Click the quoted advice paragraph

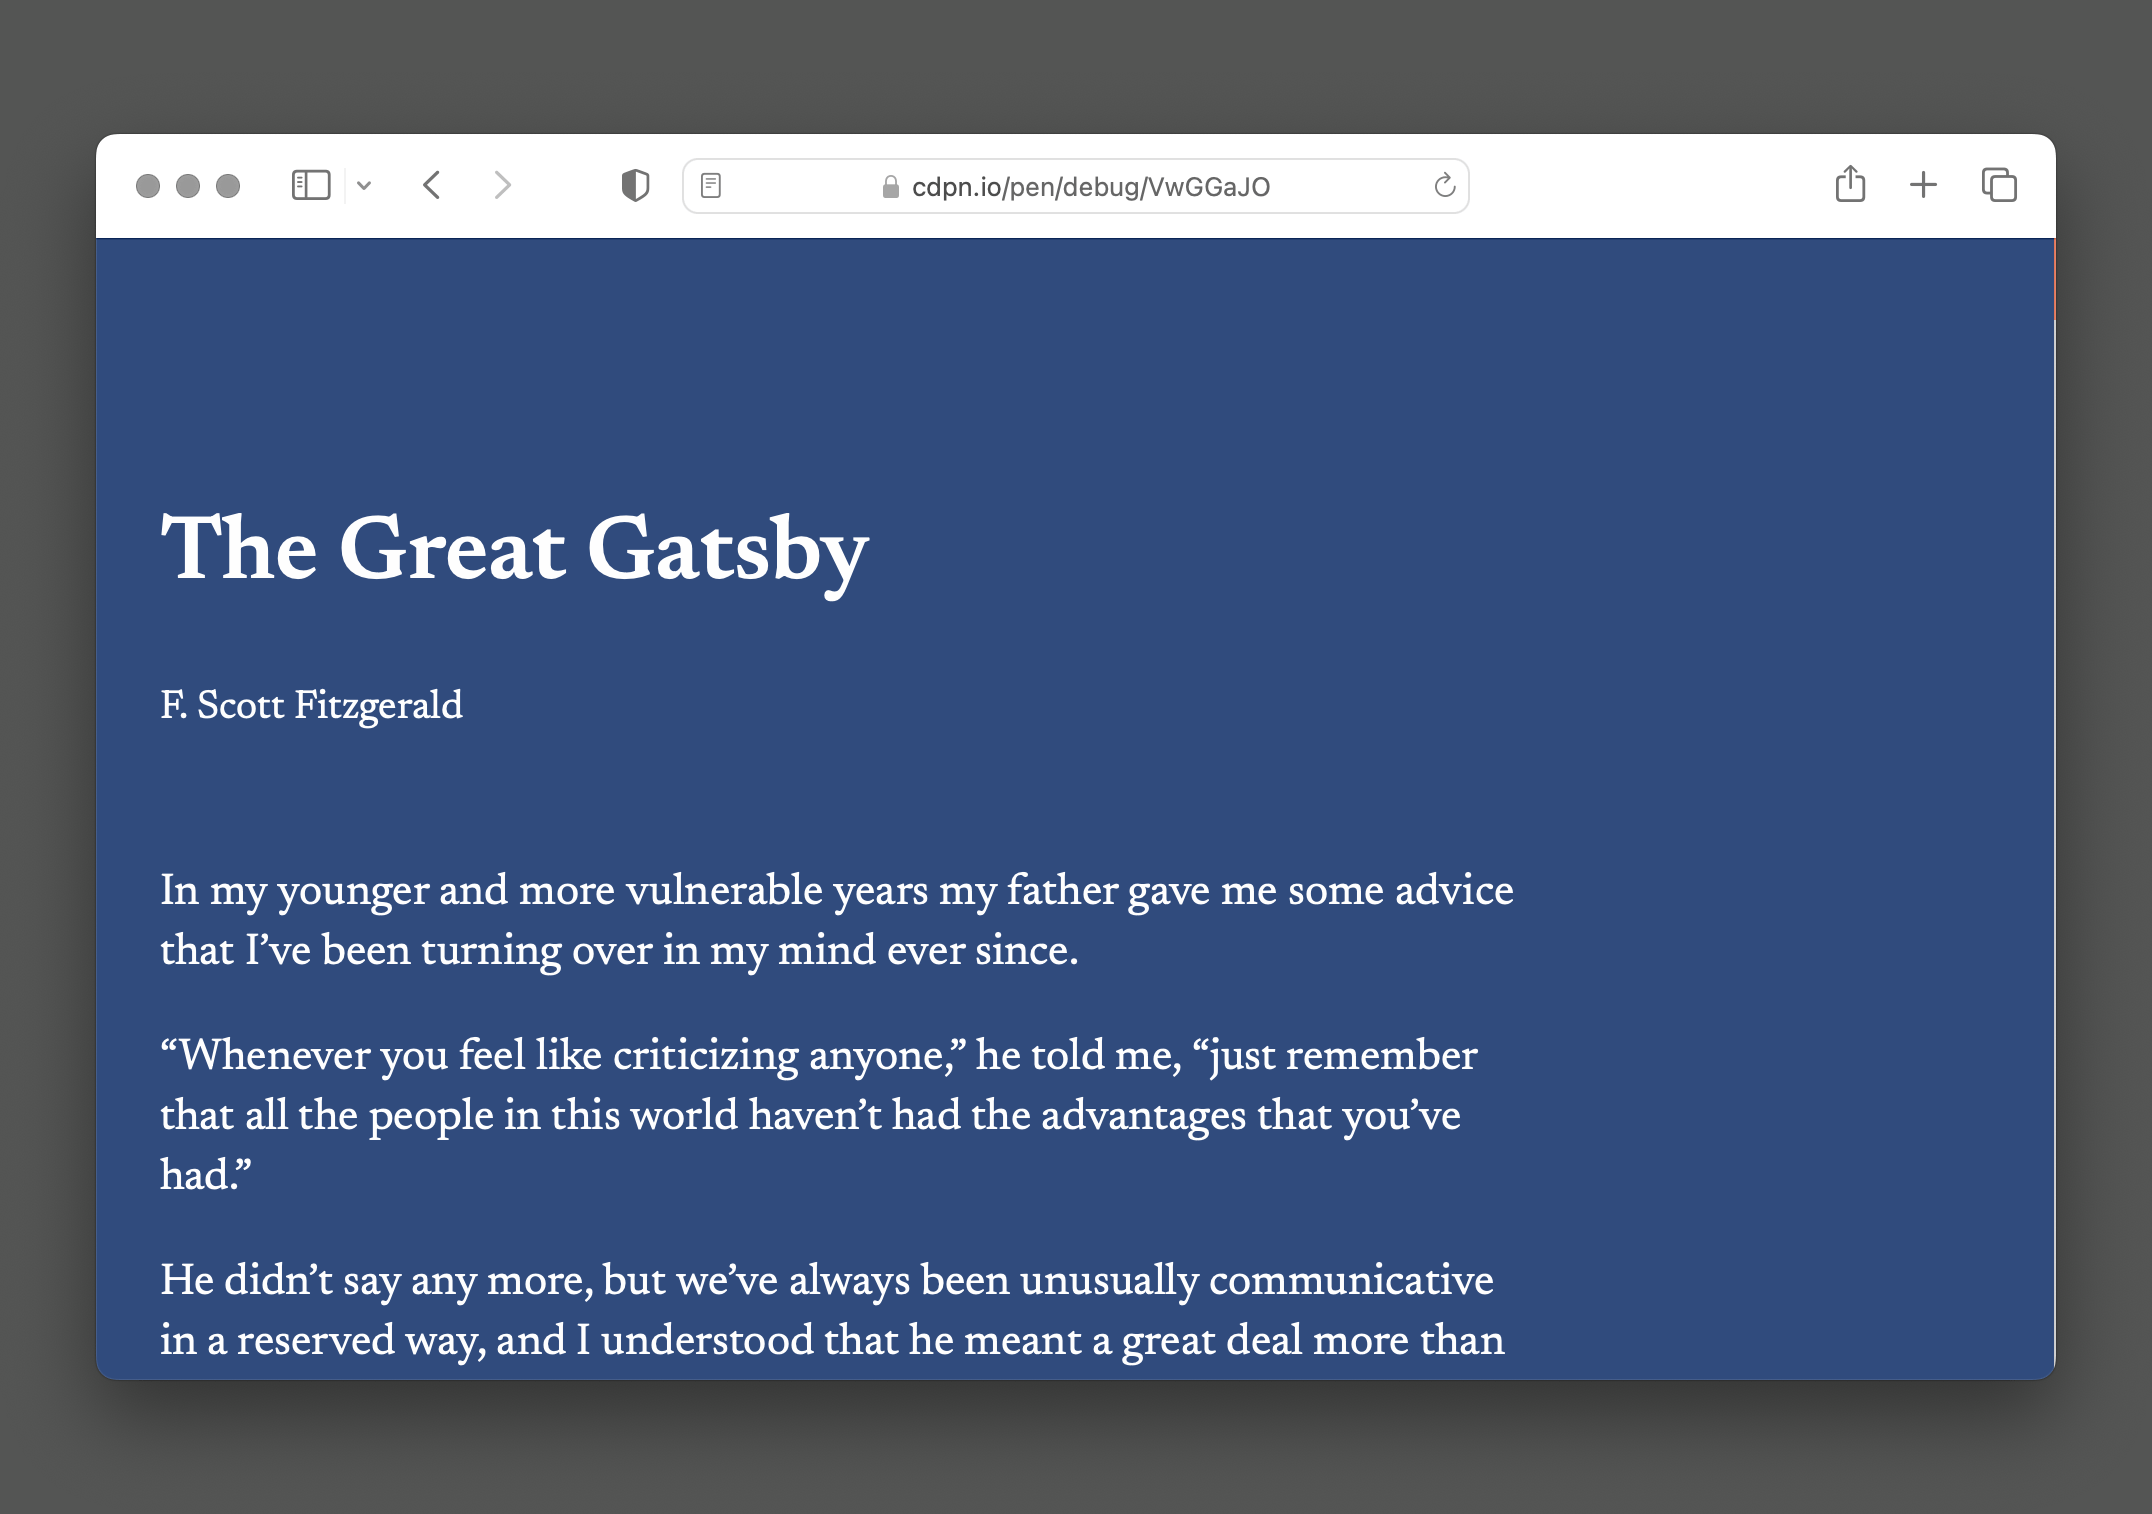pyautogui.click(x=819, y=1115)
